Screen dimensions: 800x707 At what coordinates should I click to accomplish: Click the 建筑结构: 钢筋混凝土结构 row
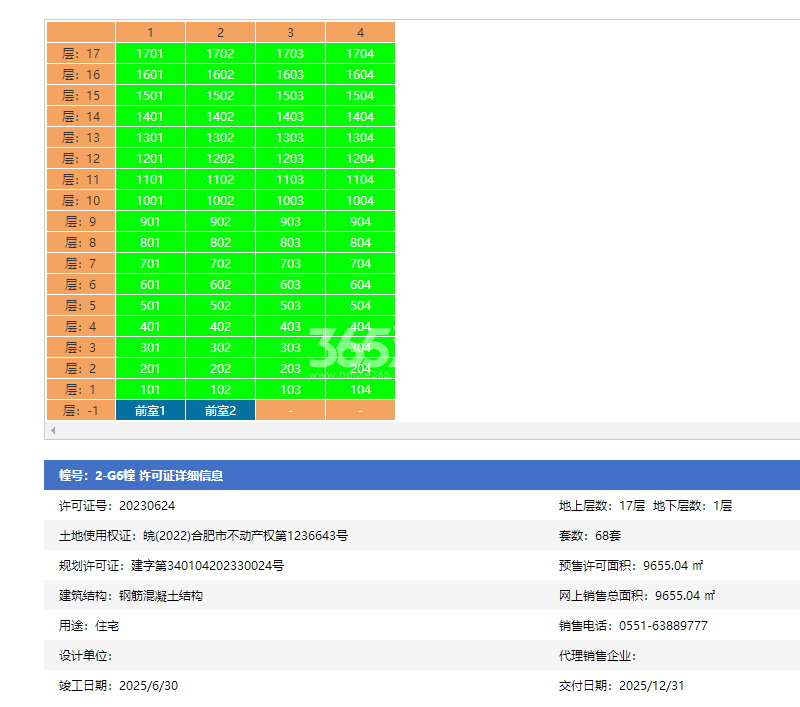coord(131,596)
